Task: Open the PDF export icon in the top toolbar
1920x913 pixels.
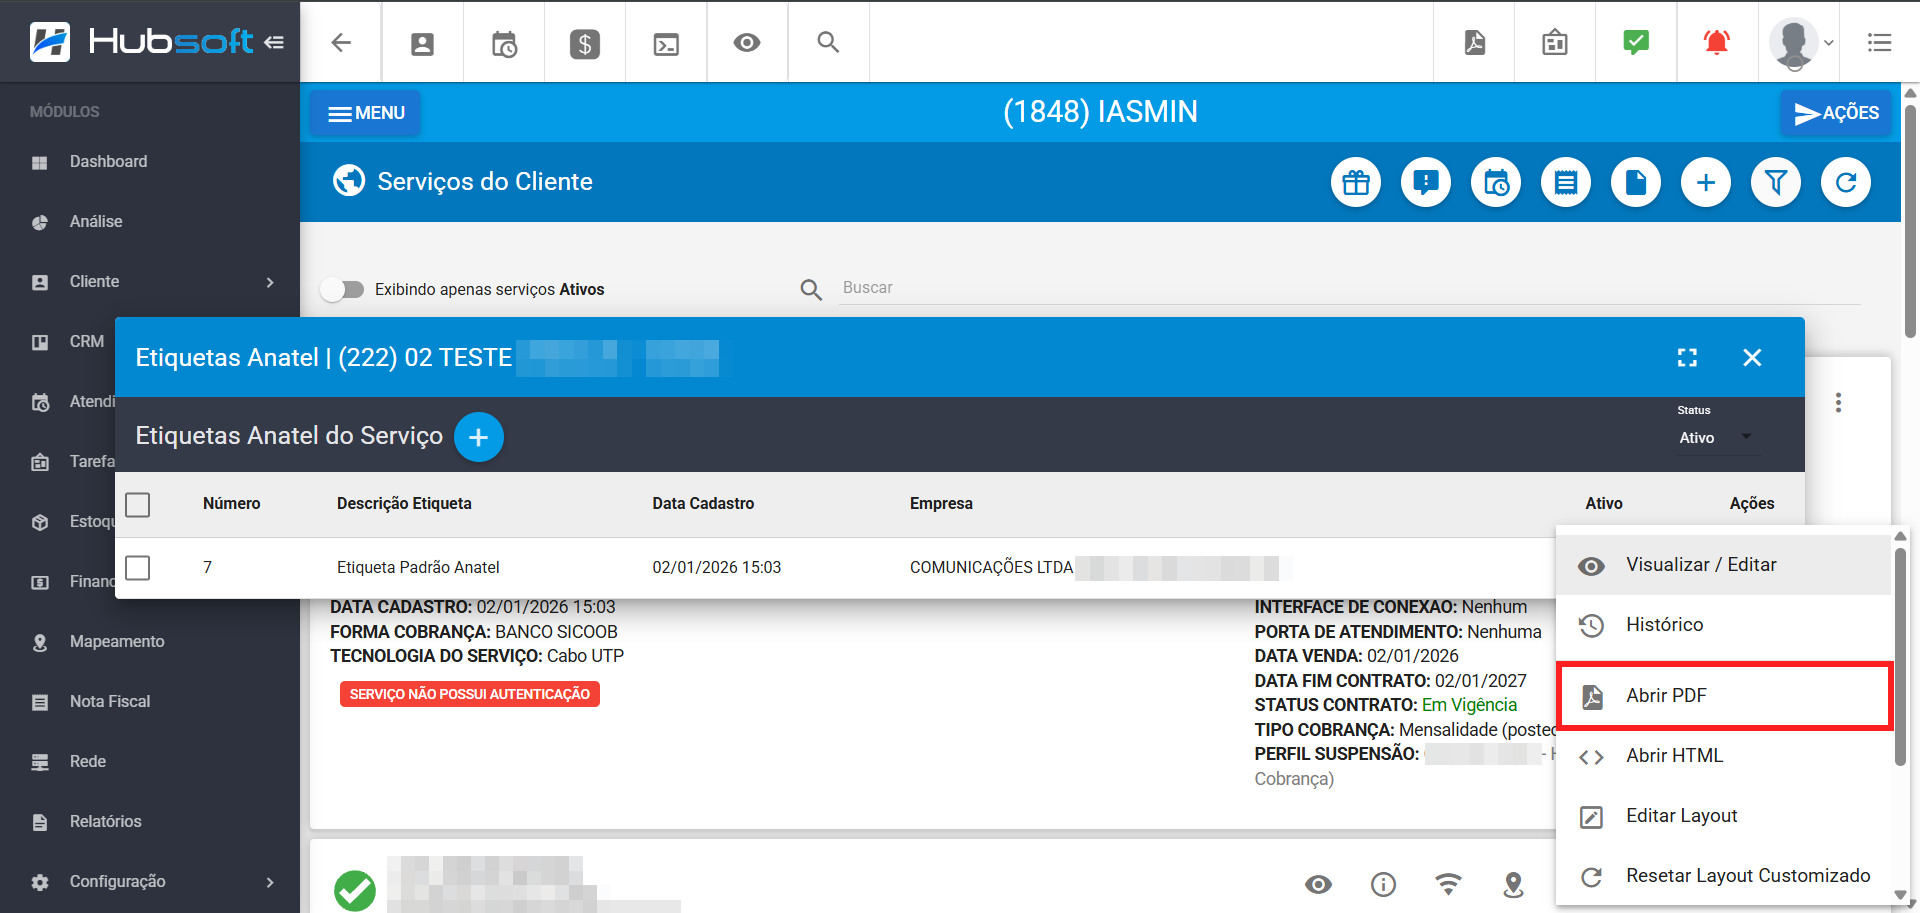Action: coord(1473,42)
